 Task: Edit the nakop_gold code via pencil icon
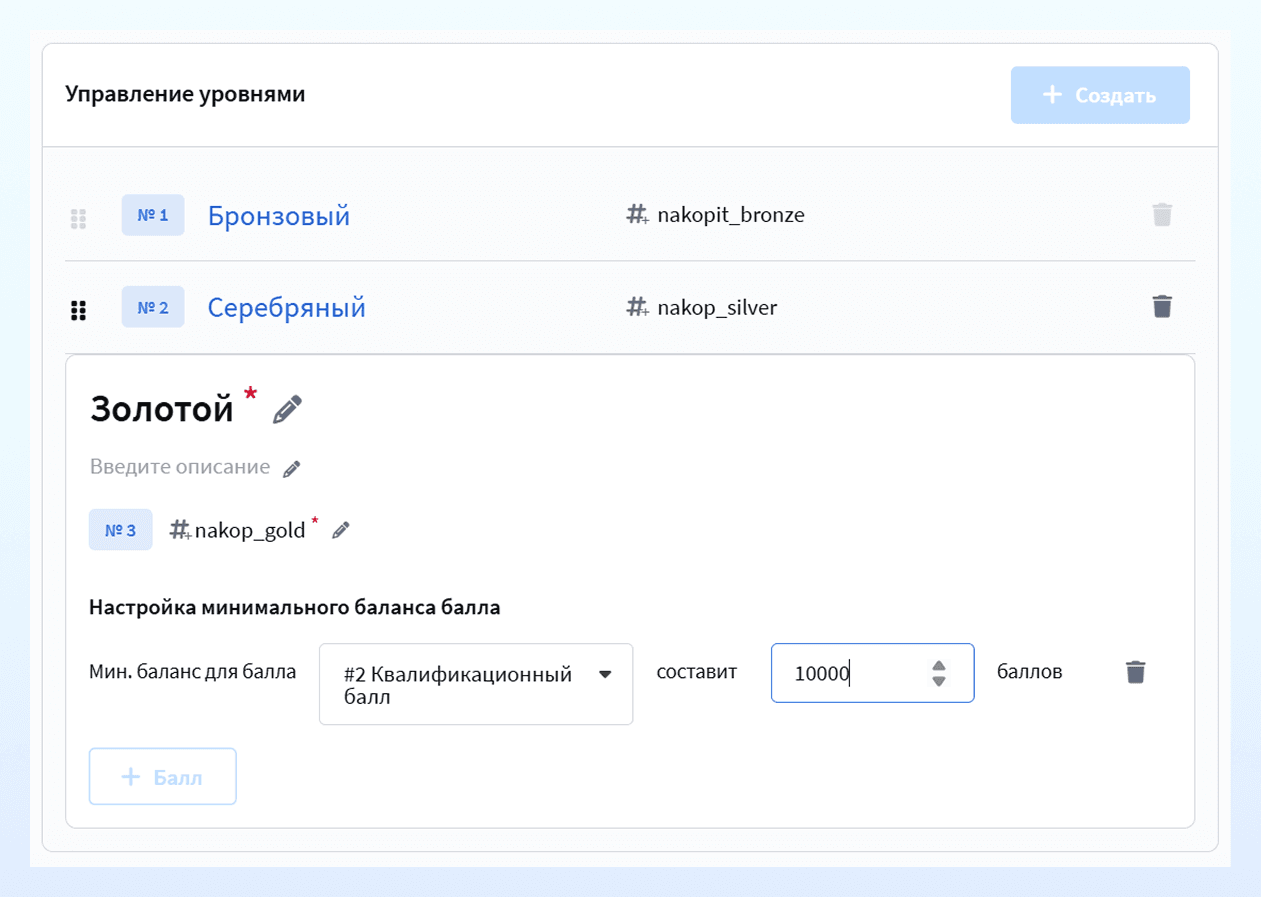click(x=341, y=530)
